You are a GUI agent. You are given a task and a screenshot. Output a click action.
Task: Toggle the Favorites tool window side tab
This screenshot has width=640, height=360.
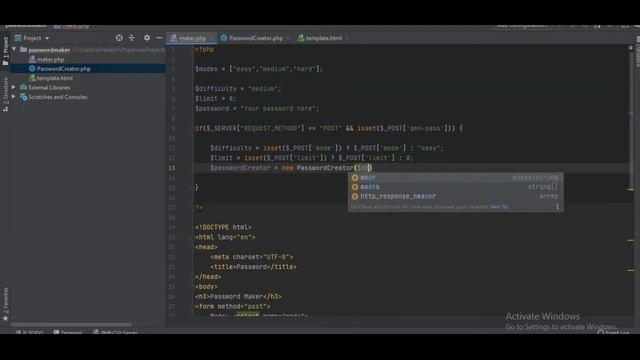[x=5, y=304]
